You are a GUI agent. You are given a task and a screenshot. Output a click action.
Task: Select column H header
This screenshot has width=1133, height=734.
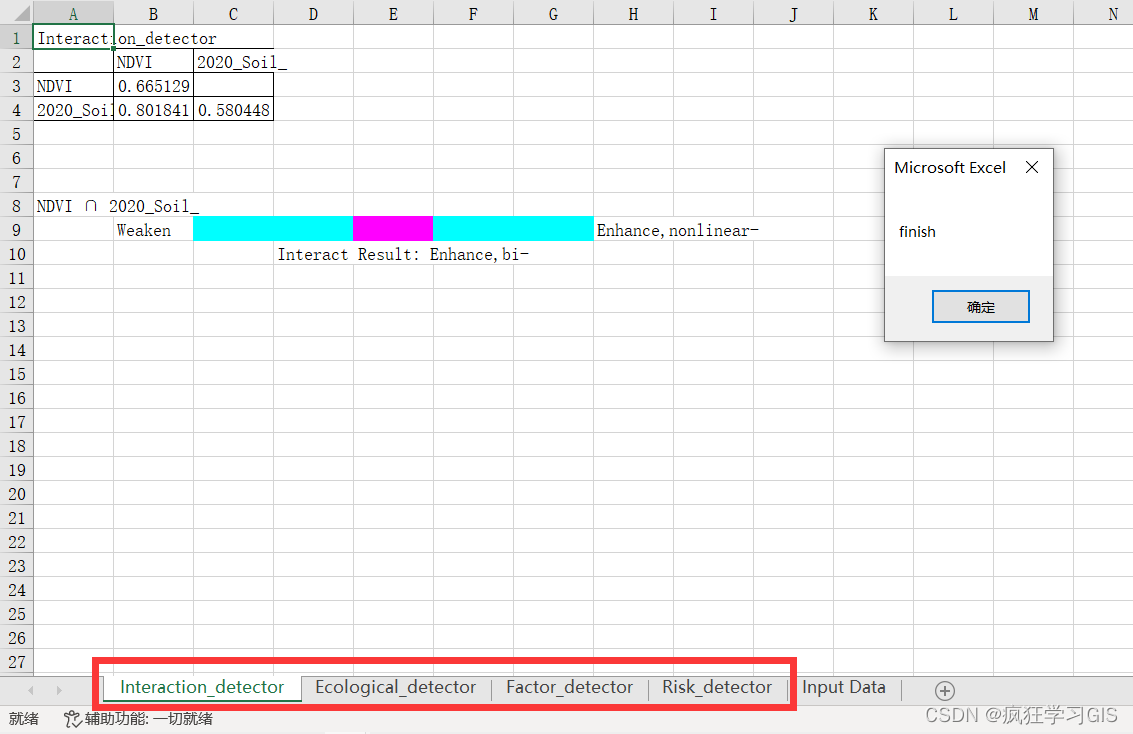633,14
